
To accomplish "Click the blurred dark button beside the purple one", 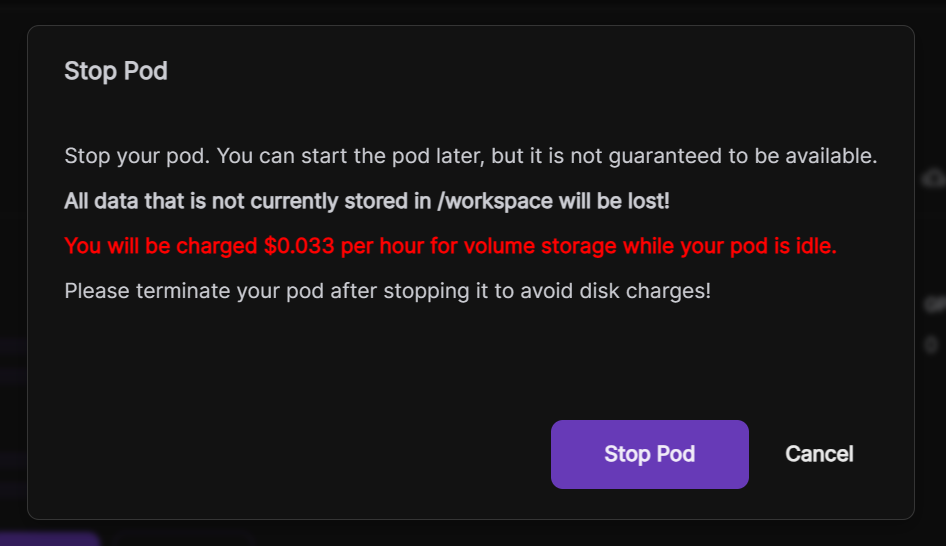I will click(x=180, y=539).
